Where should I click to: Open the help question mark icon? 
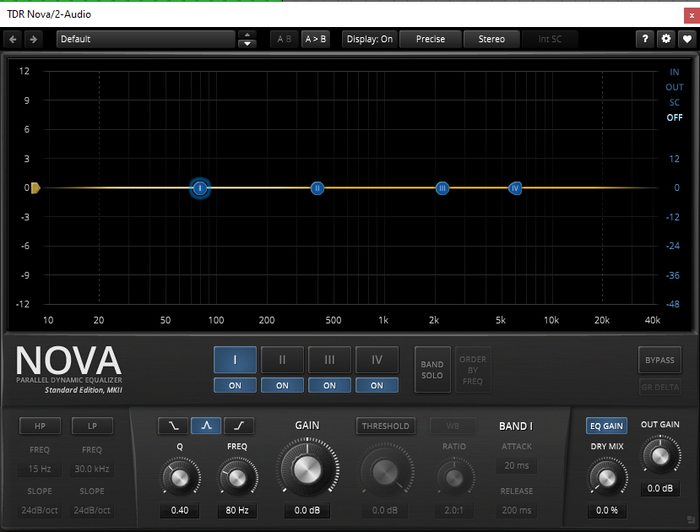coord(645,39)
